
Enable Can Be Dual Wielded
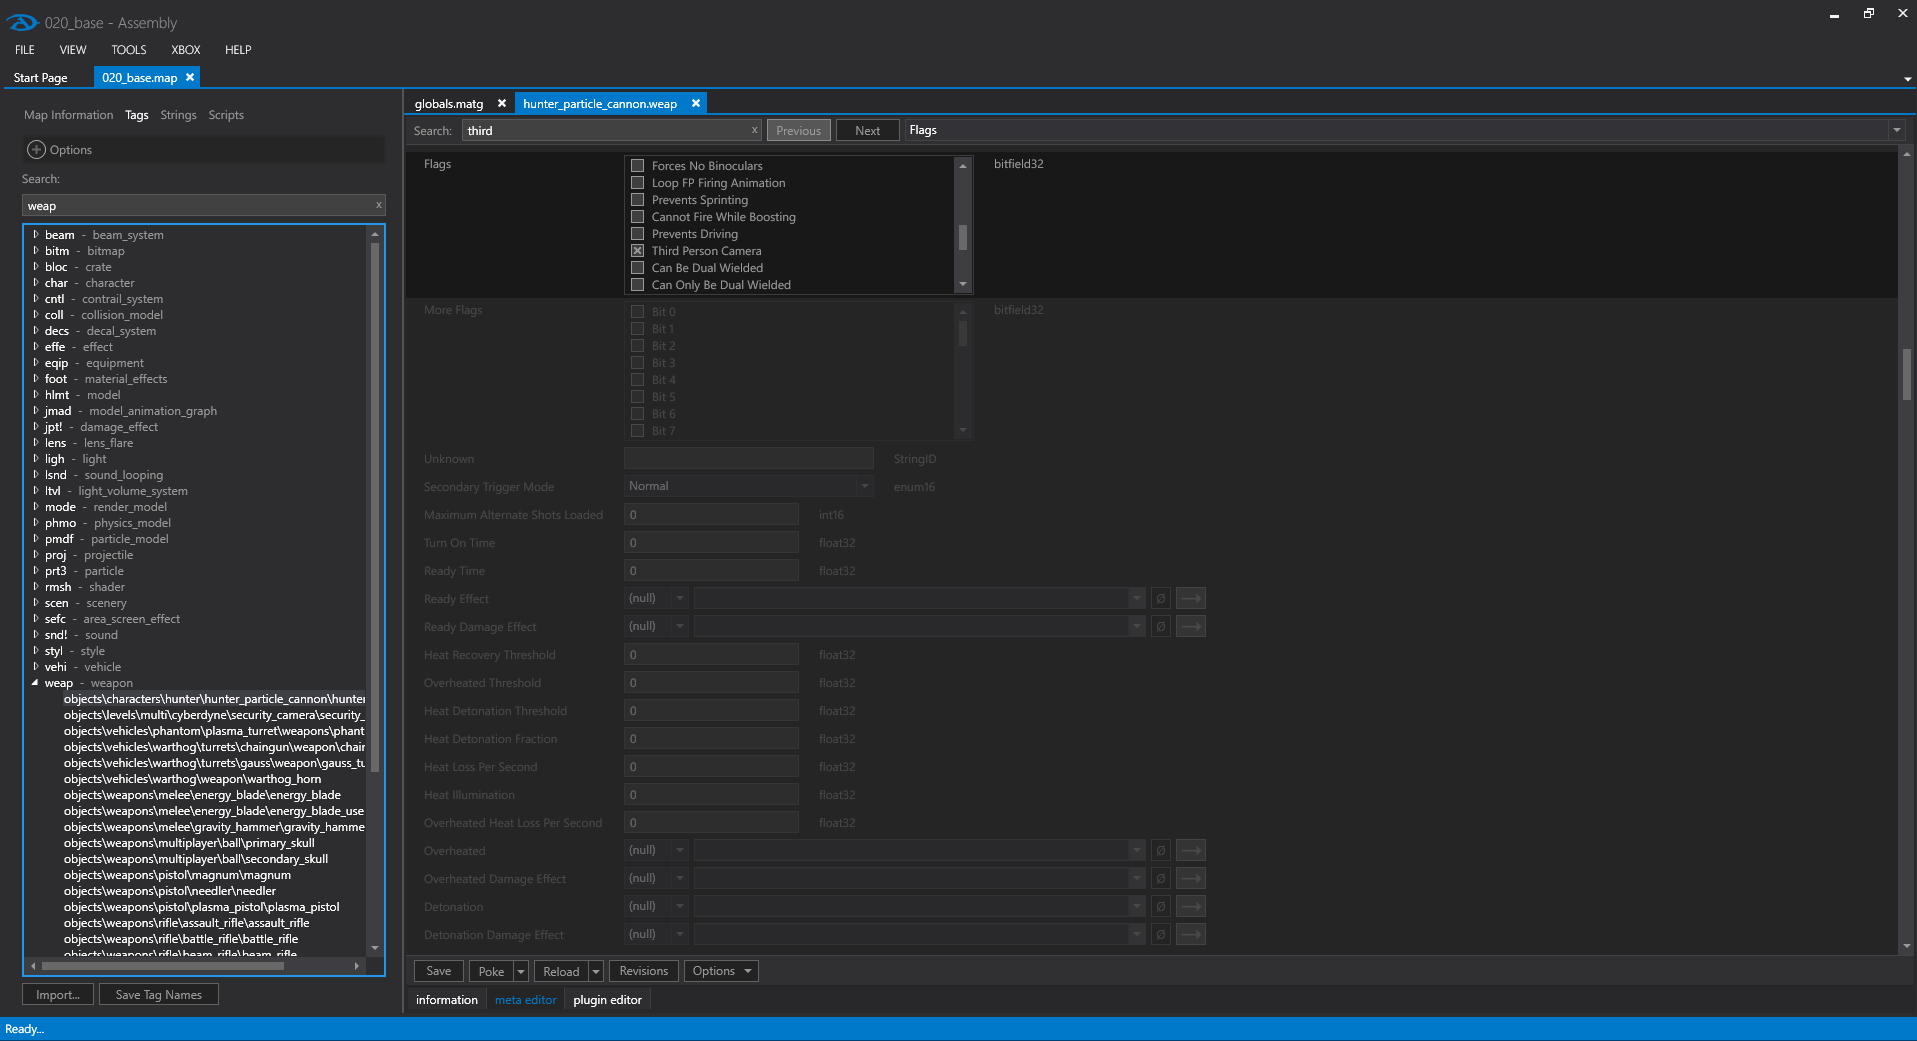(x=637, y=268)
